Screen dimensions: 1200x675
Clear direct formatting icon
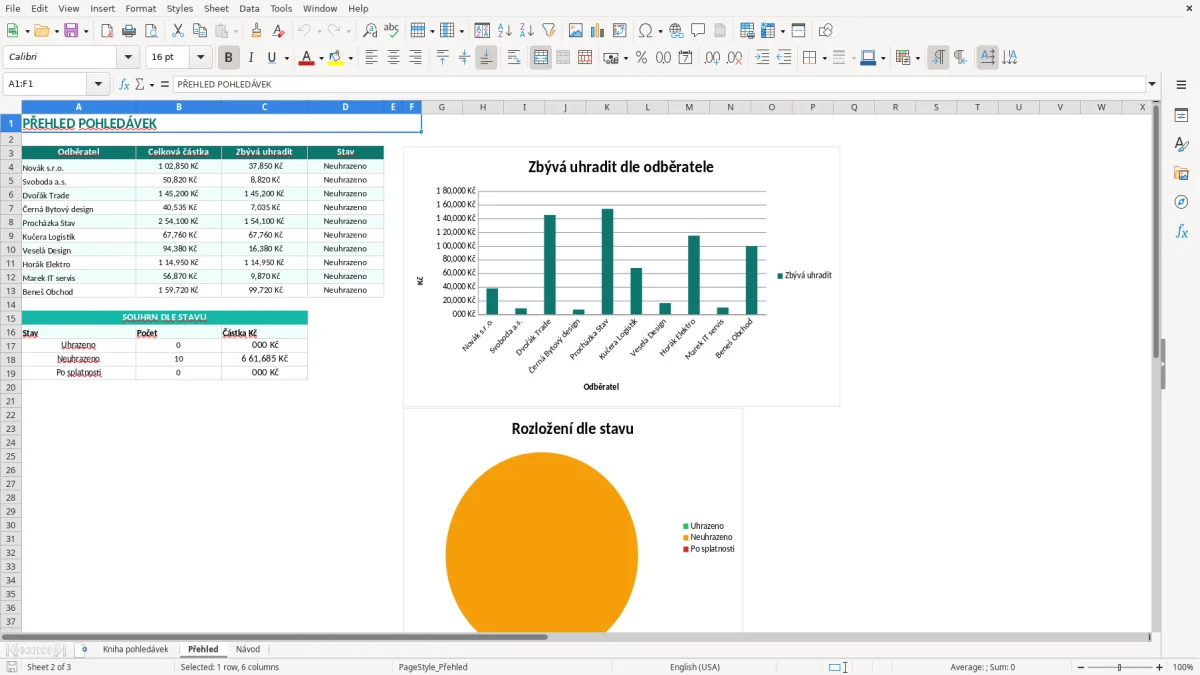click(x=279, y=31)
